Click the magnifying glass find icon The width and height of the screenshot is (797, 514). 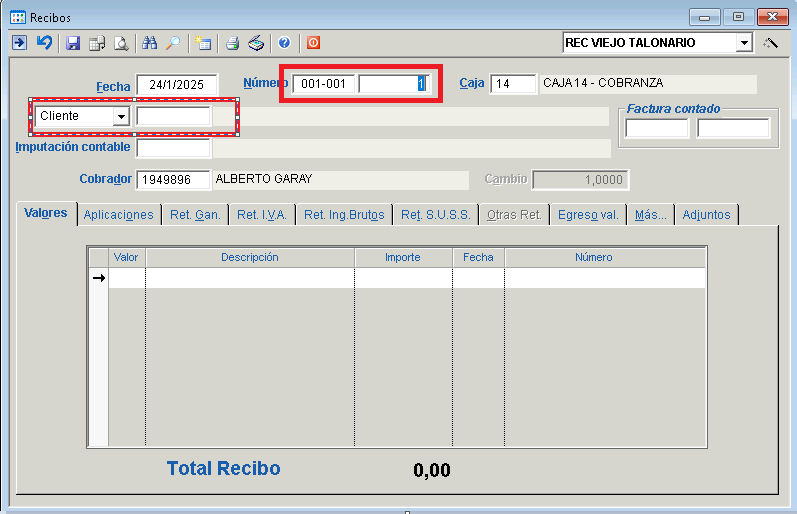174,43
